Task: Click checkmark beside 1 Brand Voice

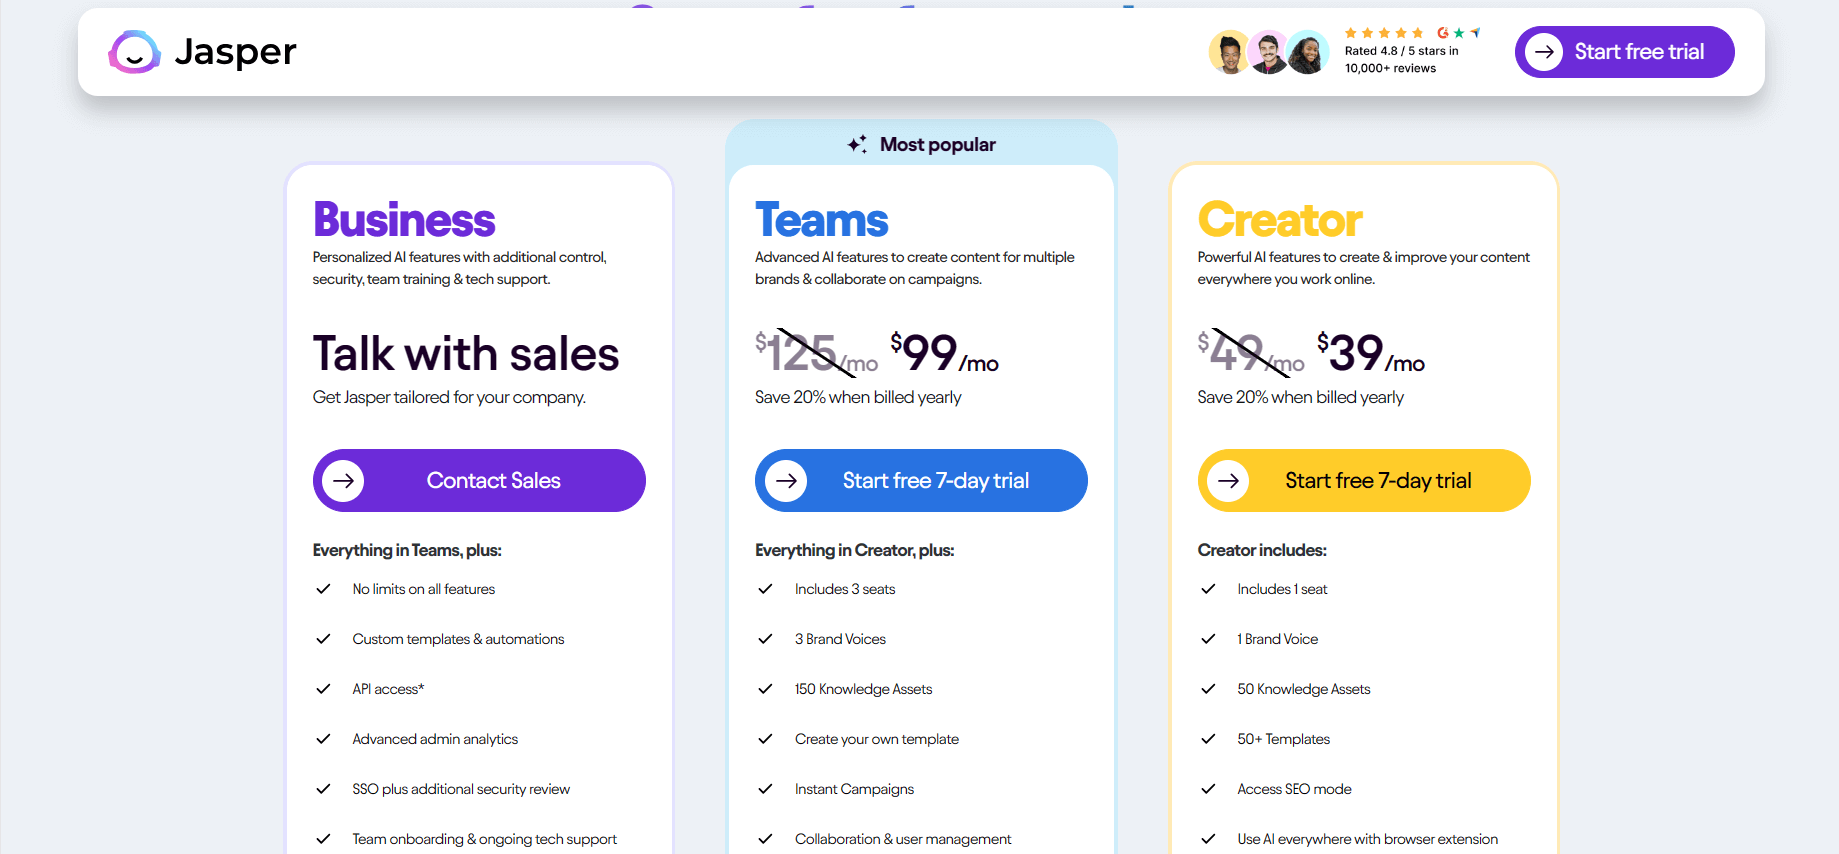Action: [1208, 639]
